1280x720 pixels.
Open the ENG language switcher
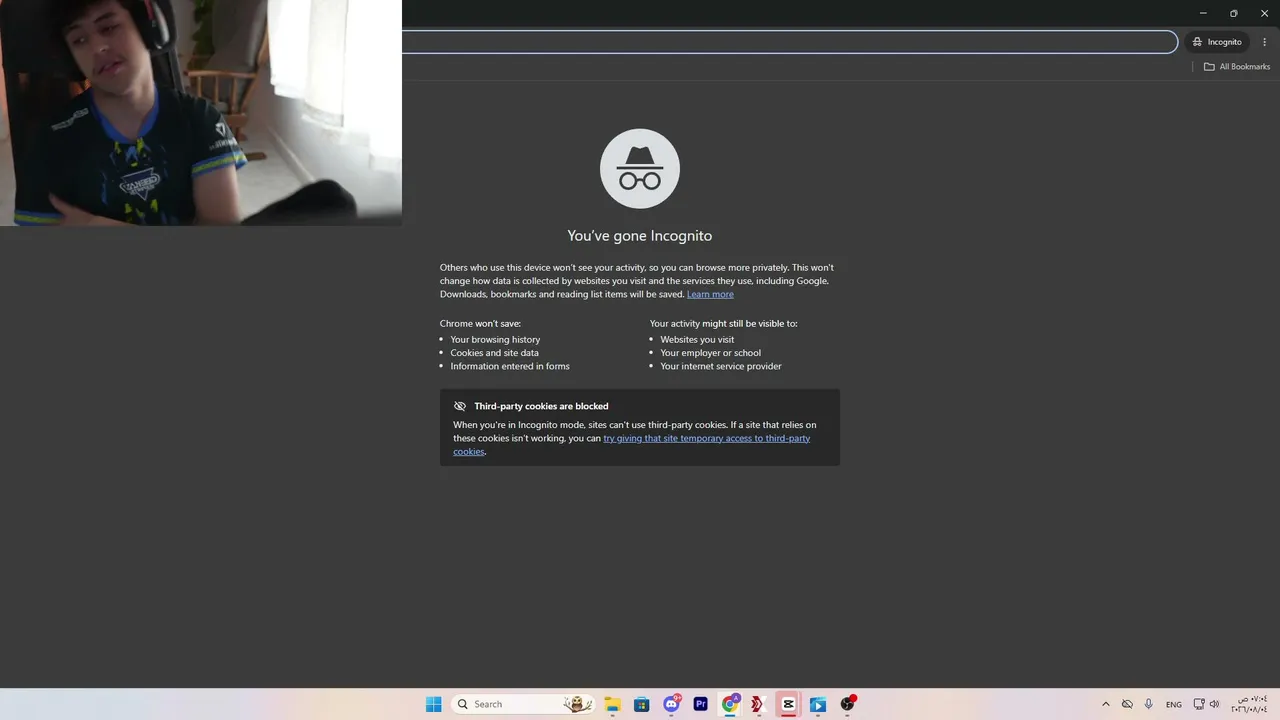1174,704
